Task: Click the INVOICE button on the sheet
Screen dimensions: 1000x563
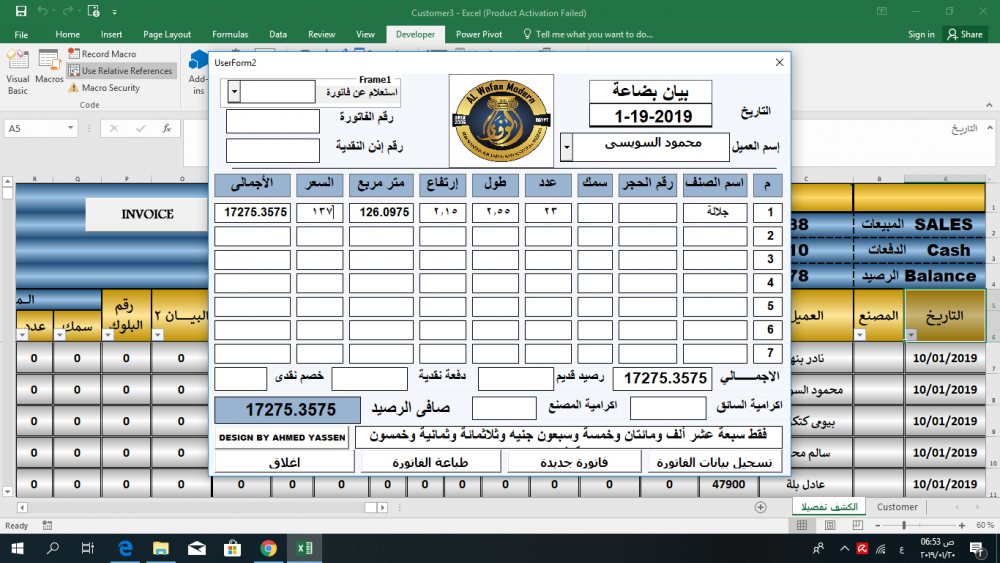Action: 147,214
